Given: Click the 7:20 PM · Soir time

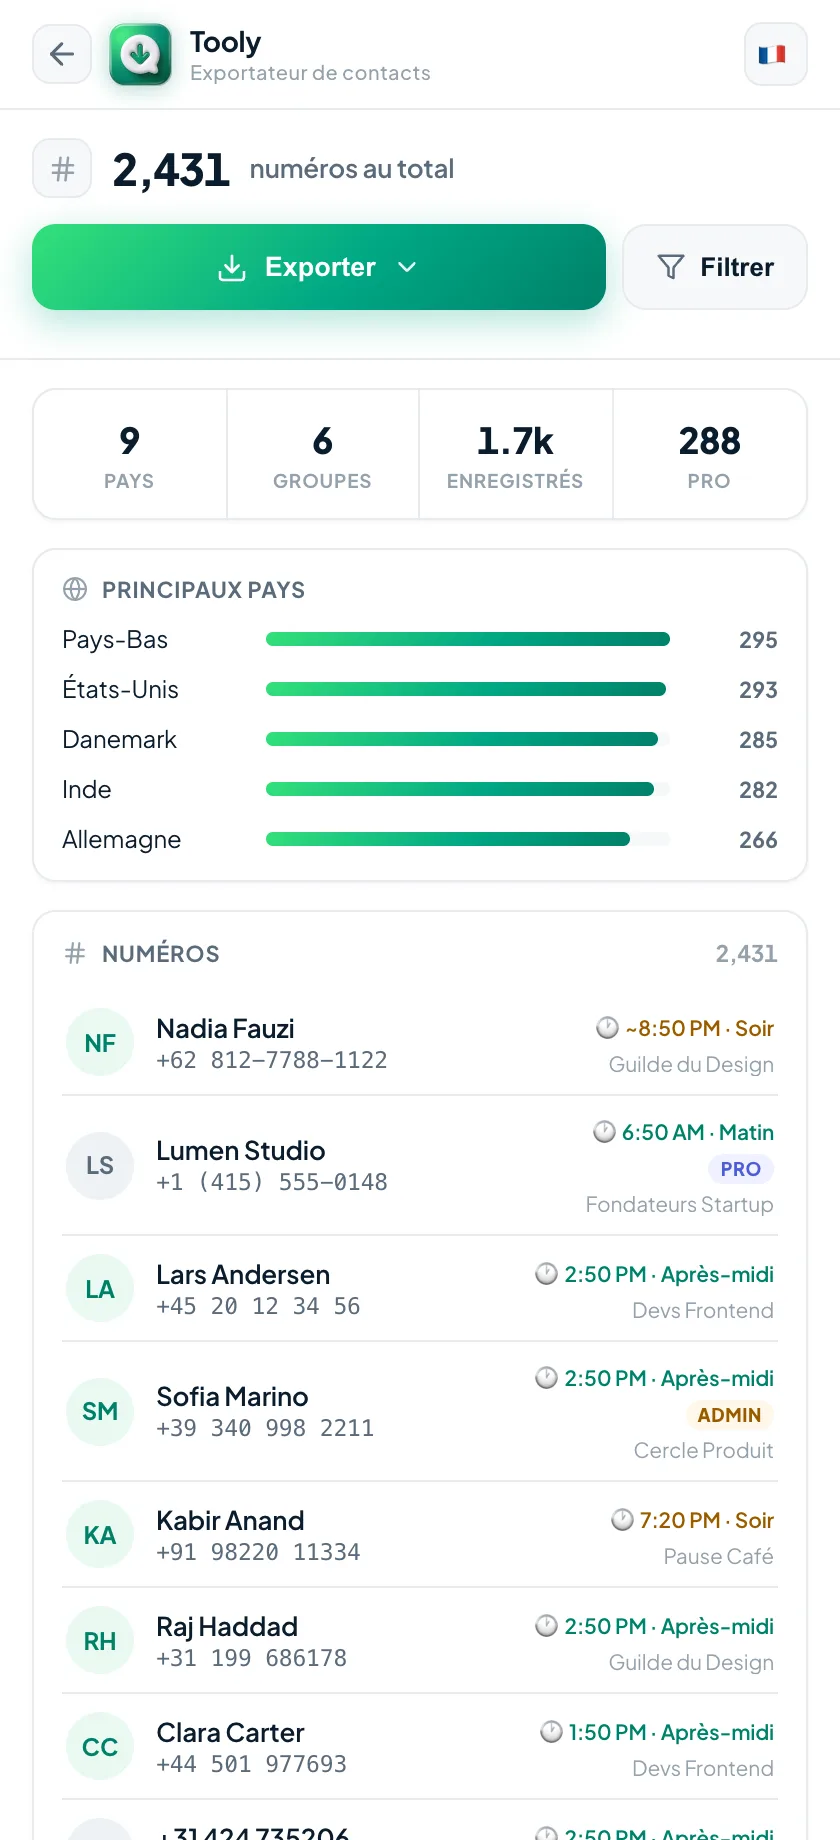Looking at the screenshot, I should pos(707,1520).
